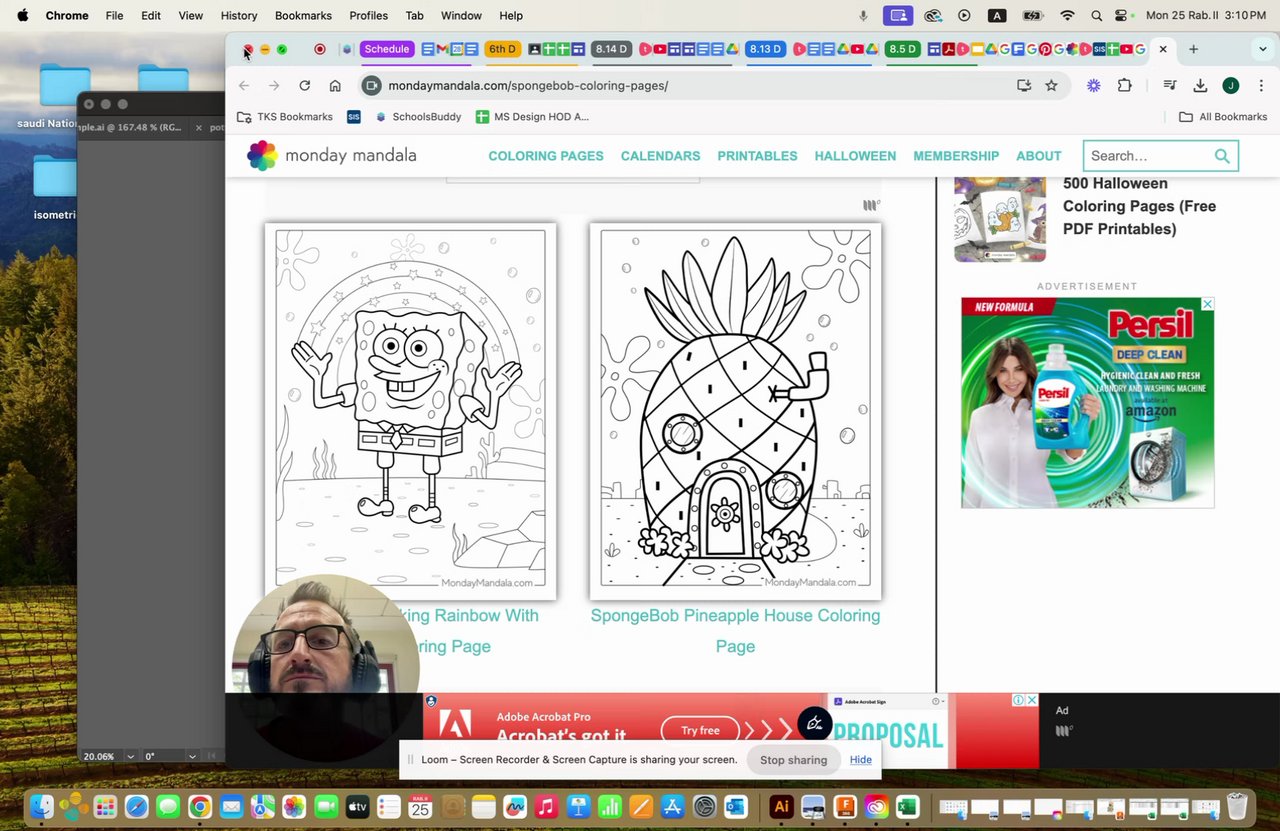
Task: Go to MEMBERSHIP page
Action: click(956, 156)
